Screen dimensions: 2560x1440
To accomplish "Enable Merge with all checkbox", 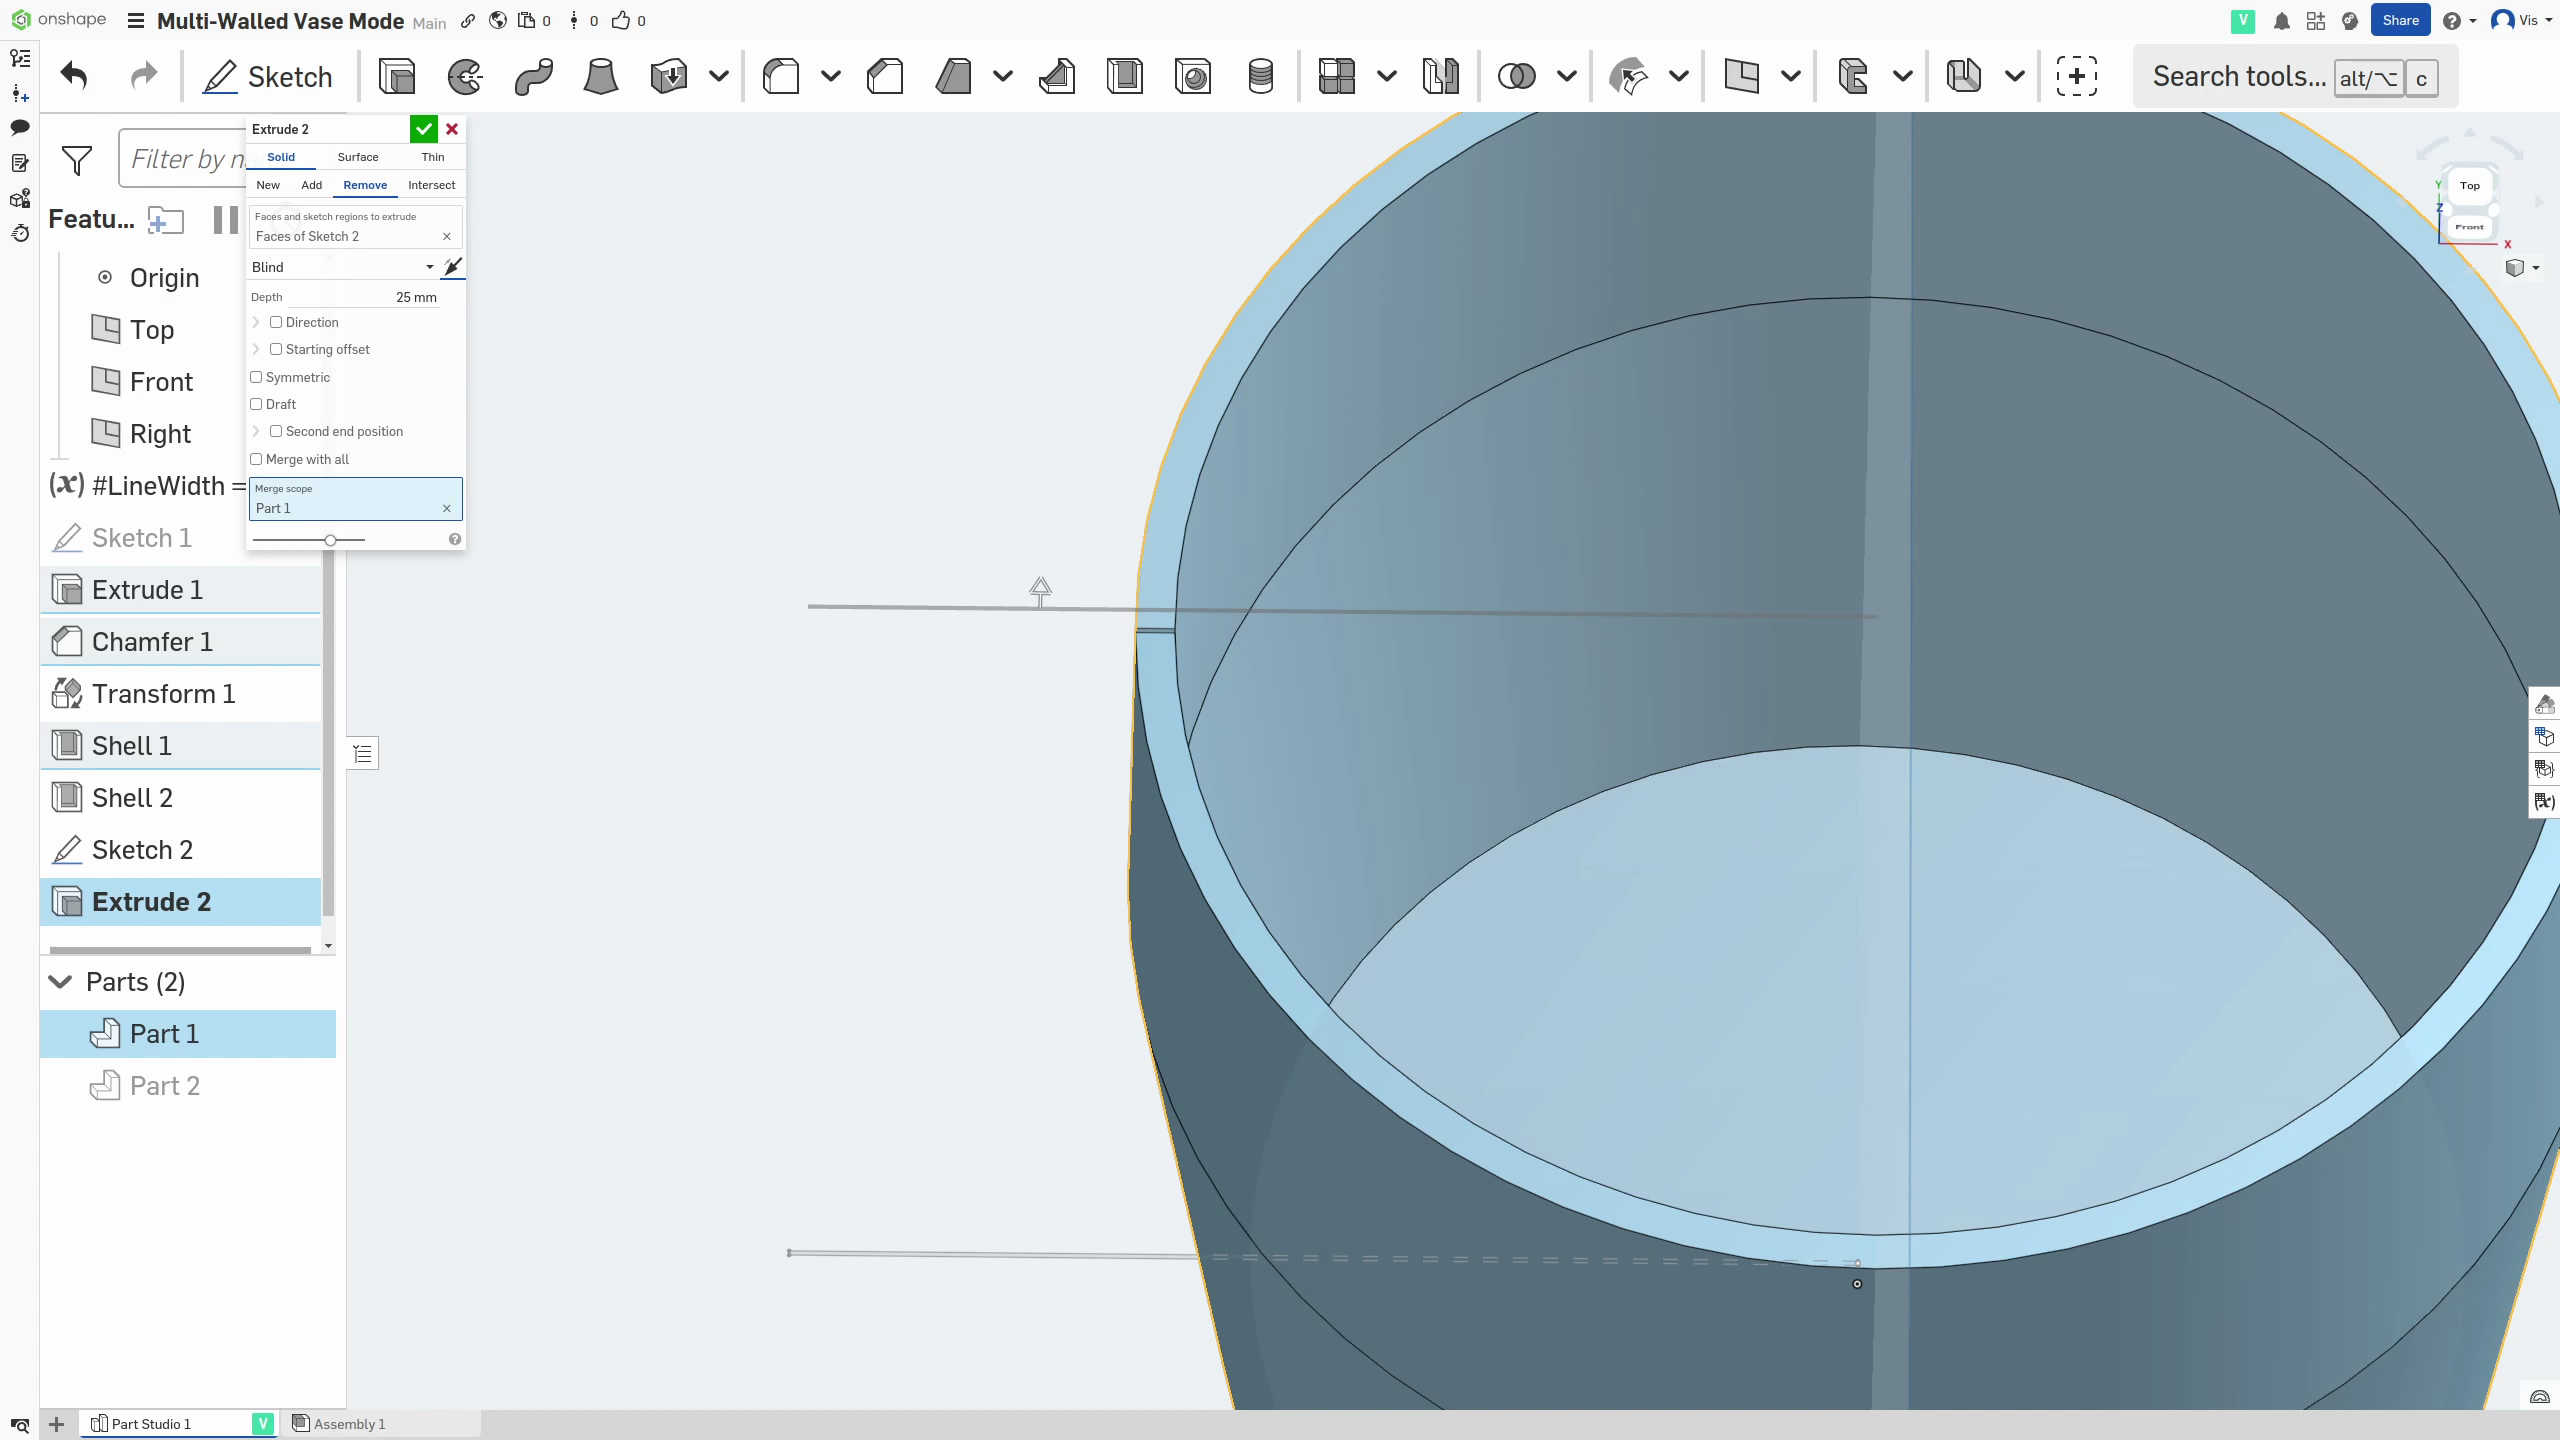I will click(257, 459).
